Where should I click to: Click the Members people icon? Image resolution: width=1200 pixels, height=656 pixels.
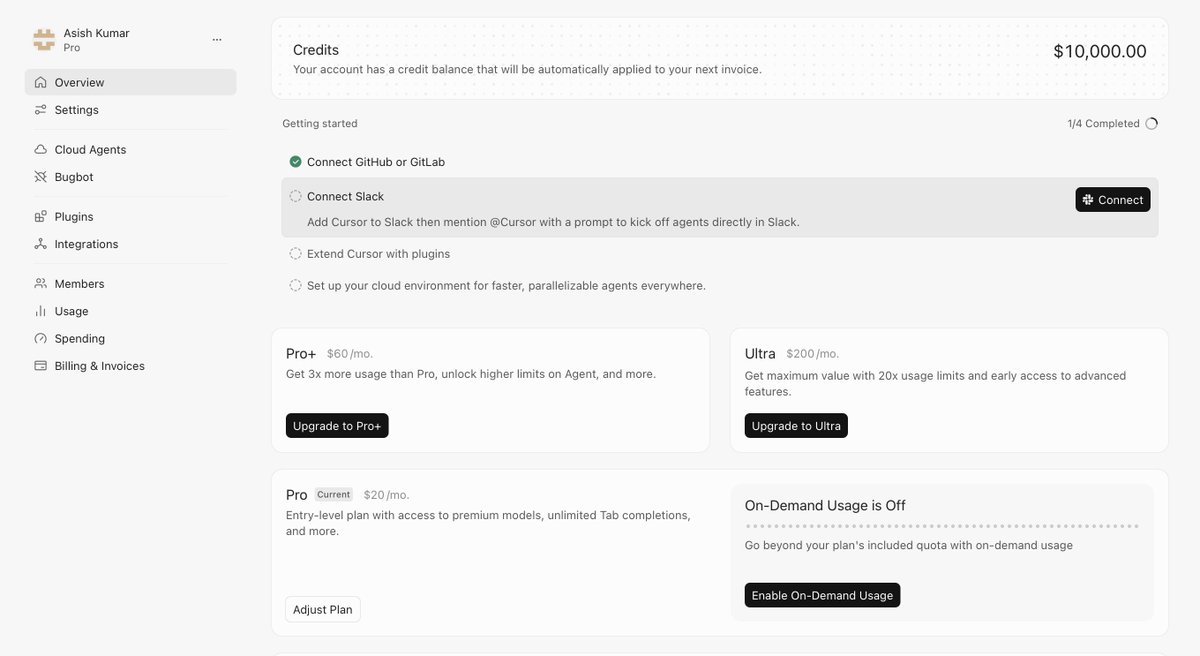41,284
